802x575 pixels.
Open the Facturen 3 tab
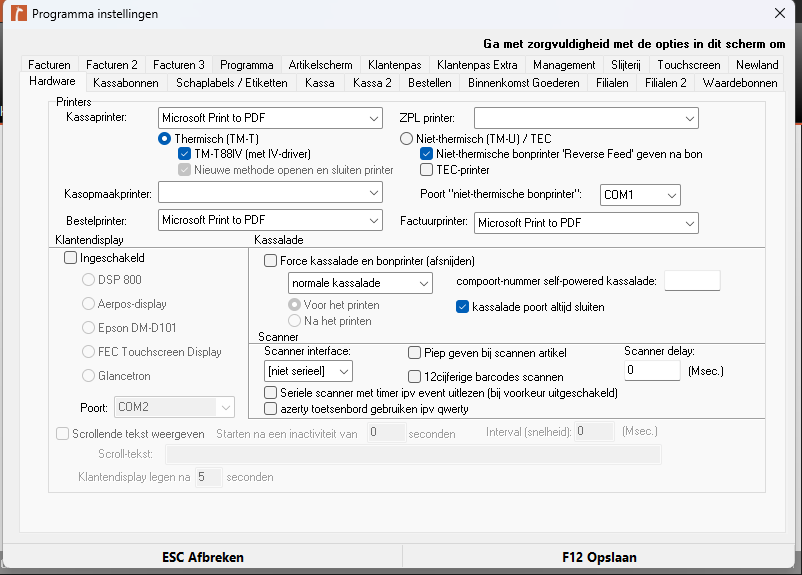click(179, 65)
